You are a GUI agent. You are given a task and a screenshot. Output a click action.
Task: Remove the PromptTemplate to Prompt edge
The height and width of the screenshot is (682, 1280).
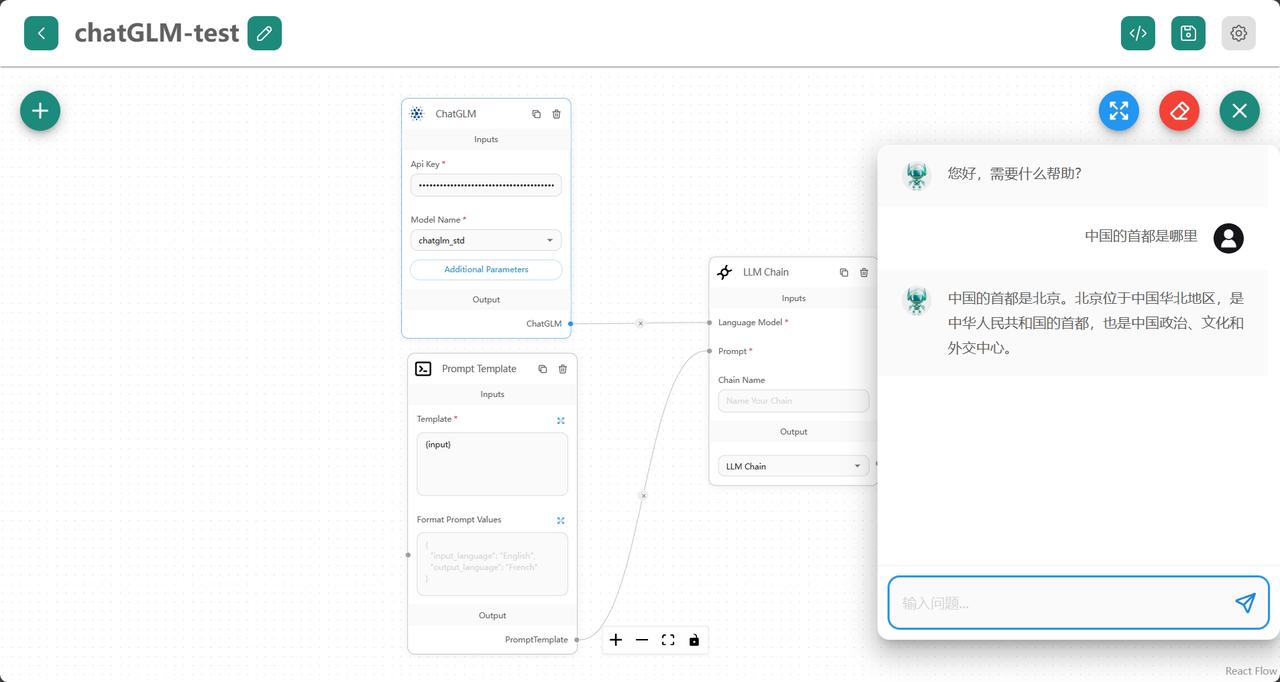(x=643, y=495)
